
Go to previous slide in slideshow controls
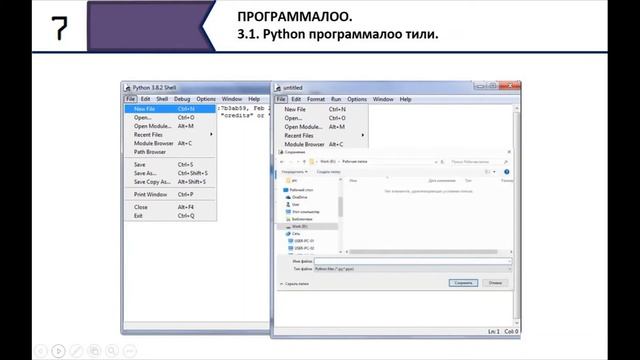[41, 351]
